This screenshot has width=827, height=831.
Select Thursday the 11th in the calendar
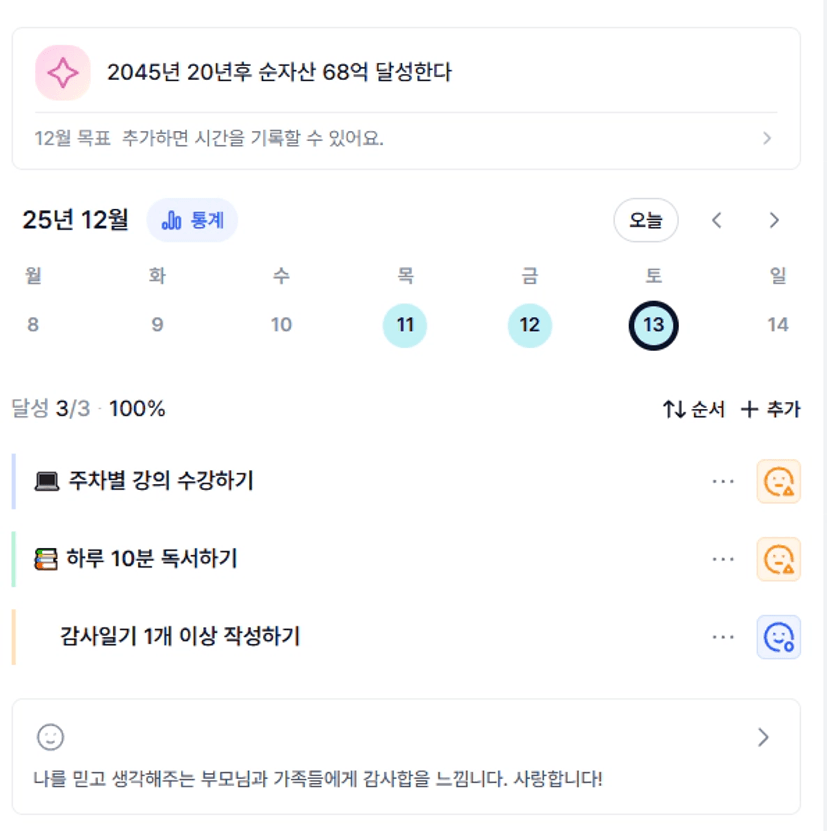pos(405,325)
